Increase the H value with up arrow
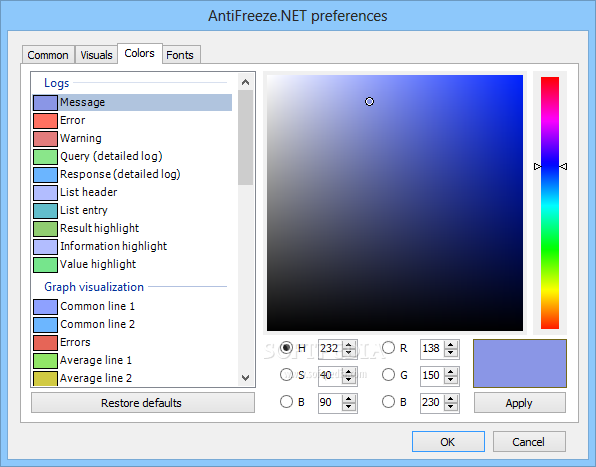 349,345
